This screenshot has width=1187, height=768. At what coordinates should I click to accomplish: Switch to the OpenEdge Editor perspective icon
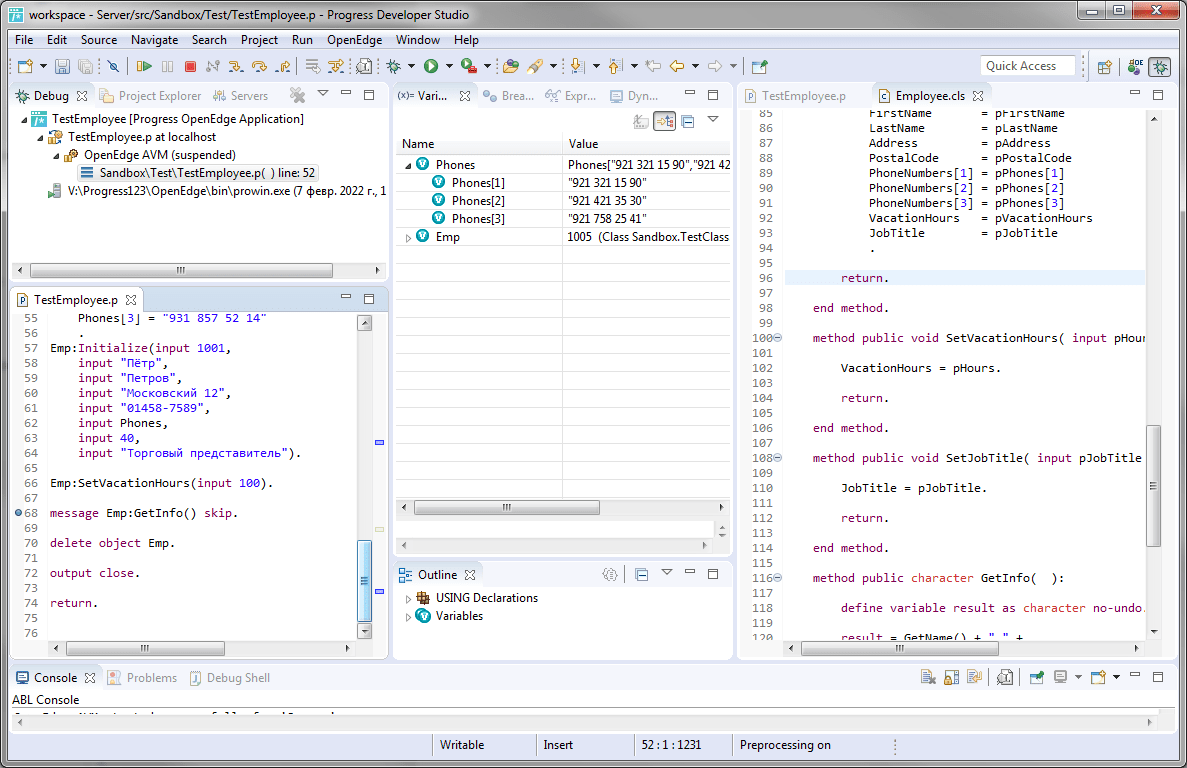coord(1134,67)
